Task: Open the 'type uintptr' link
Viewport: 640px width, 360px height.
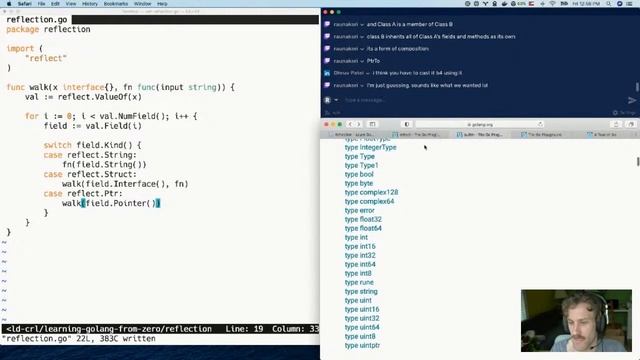Action: [x=362, y=345]
